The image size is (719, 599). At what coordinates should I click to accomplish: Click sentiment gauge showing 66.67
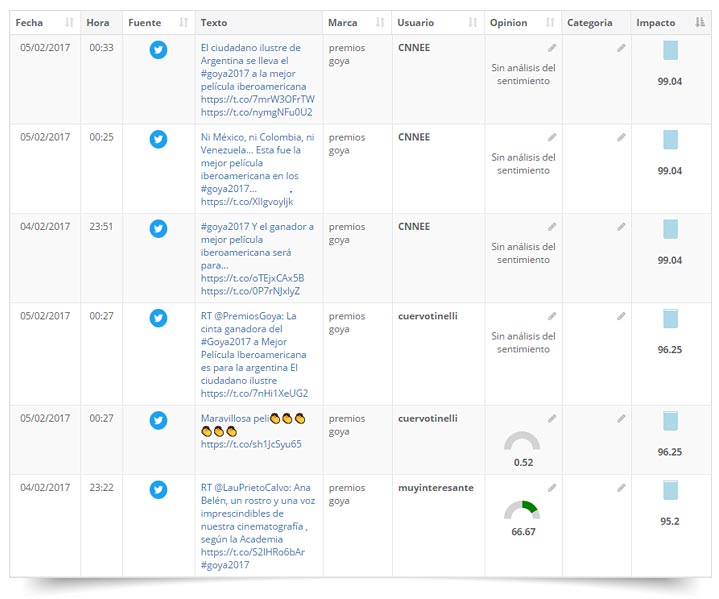click(522, 510)
